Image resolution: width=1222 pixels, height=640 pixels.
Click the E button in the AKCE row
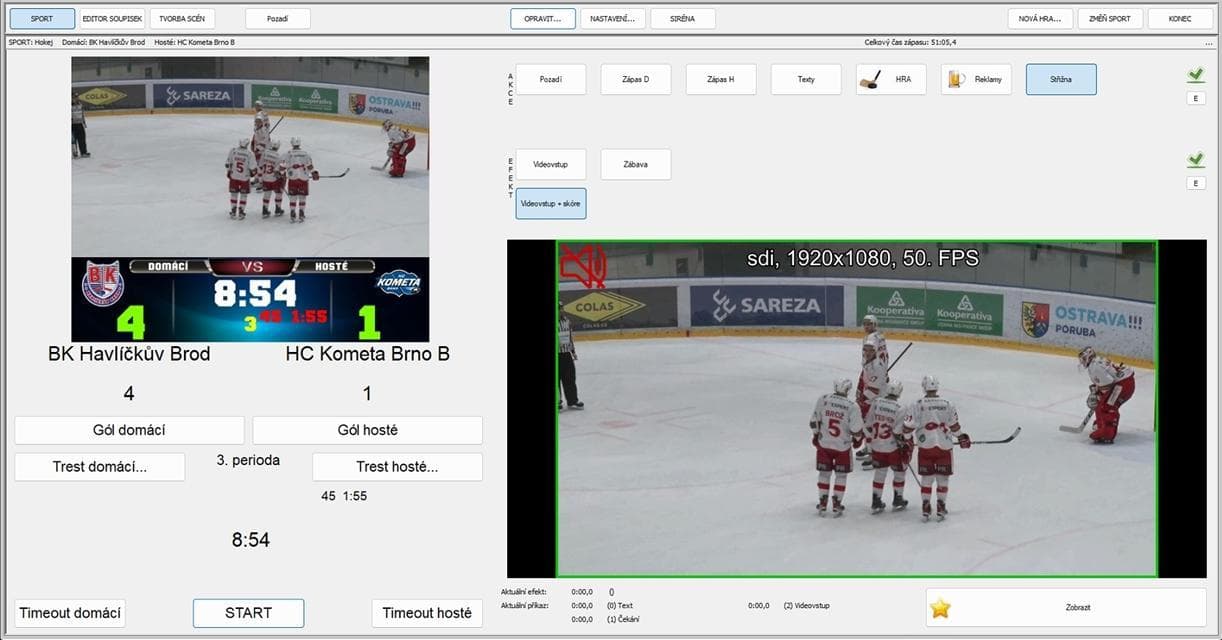[1195, 98]
